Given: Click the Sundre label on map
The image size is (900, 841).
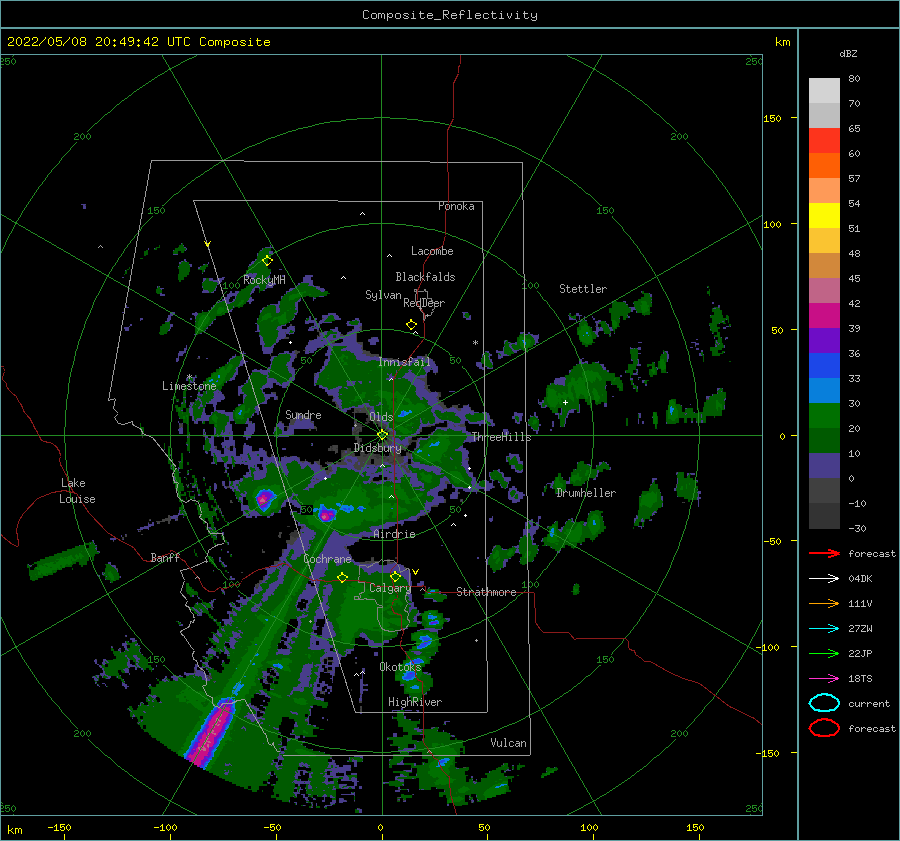Looking at the screenshot, I should (x=303, y=414).
